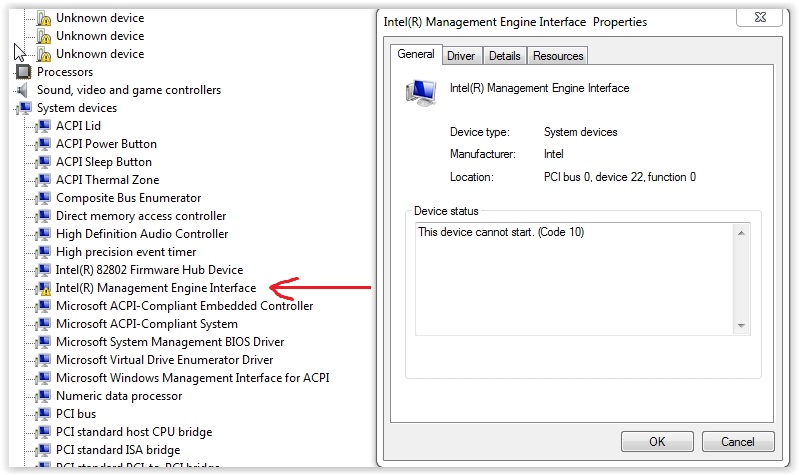Click the High precision event timer icon
The width and height of the screenshot is (799, 475).
(x=44, y=252)
